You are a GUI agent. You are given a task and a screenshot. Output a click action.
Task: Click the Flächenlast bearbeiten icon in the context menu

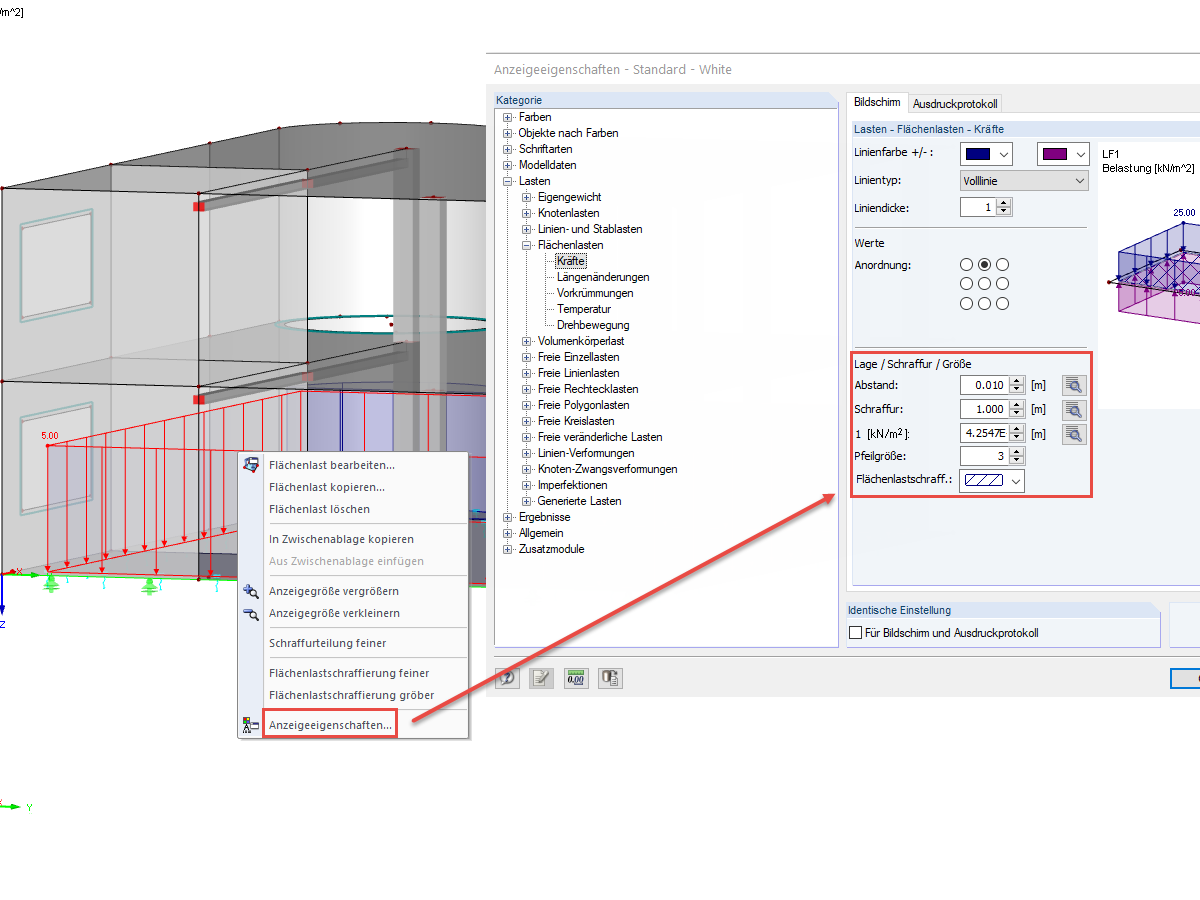(251, 463)
